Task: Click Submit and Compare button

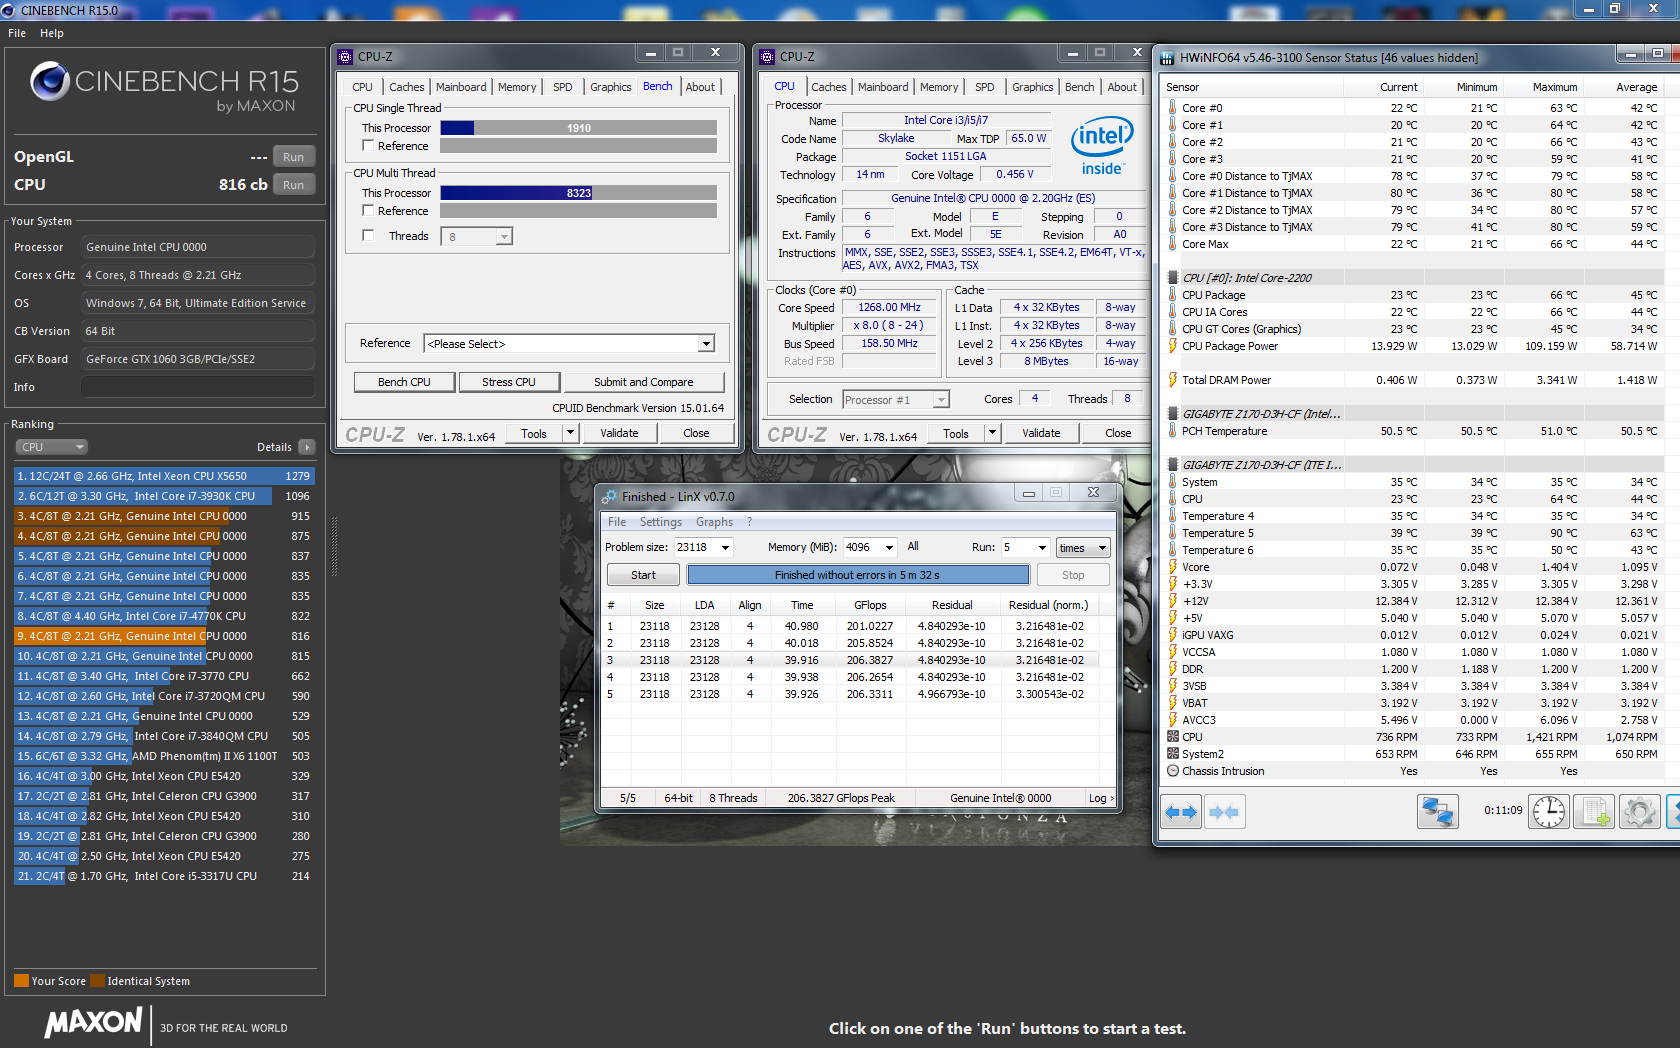Action: pyautogui.click(x=643, y=382)
